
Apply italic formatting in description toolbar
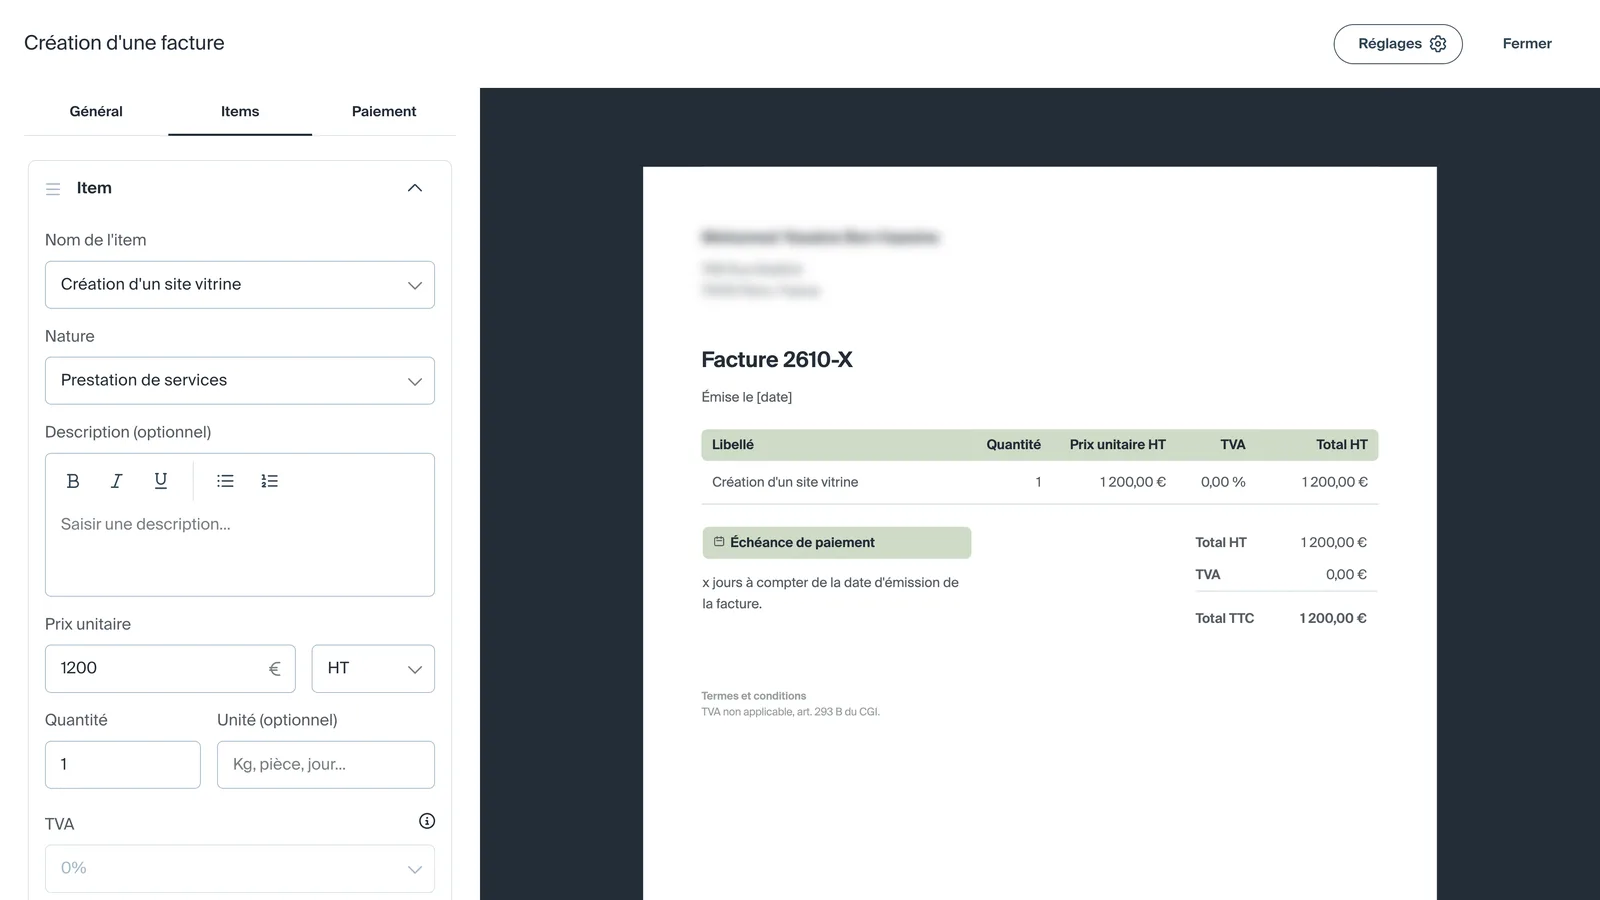pos(116,481)
